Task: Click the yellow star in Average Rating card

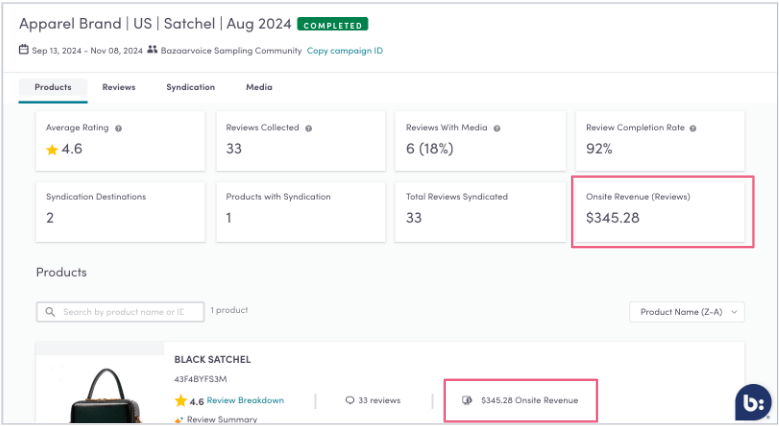Action: 52,150
